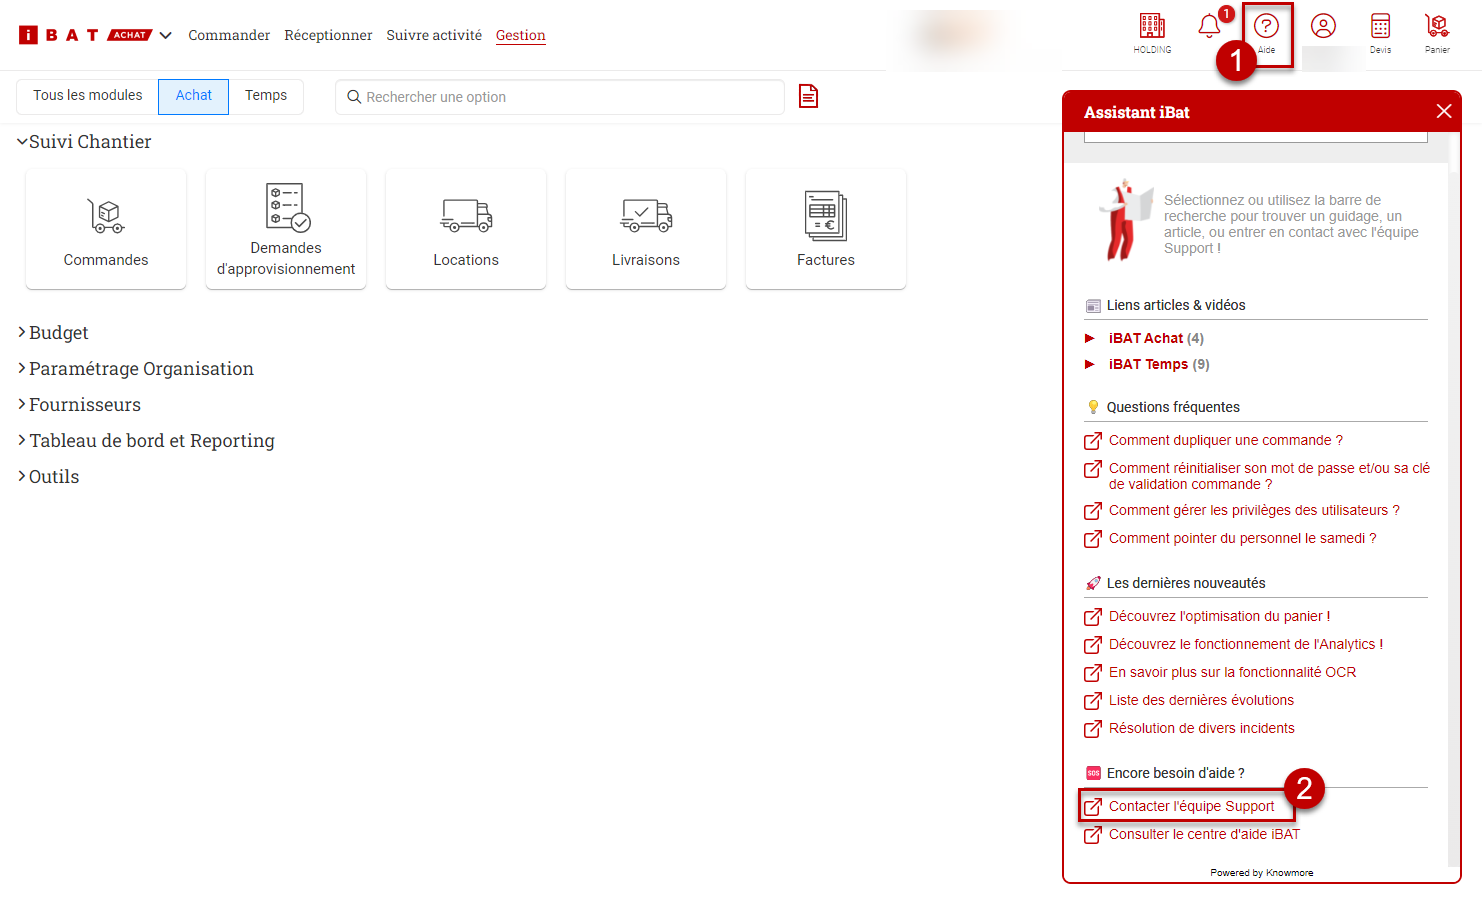The width and height of the screenshot is (1482, 898).
Task: Open the Factures tile
Action: tap(826, 229)
